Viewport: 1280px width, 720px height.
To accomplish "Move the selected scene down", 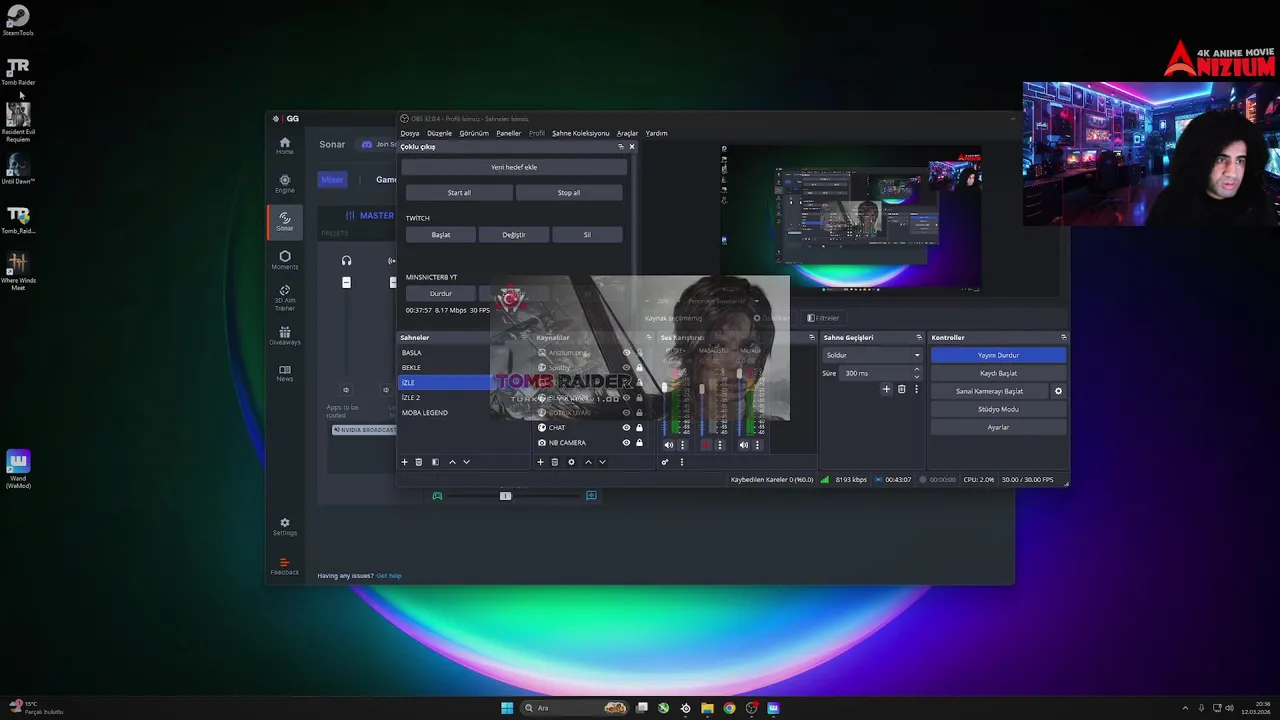I will 466,462.
